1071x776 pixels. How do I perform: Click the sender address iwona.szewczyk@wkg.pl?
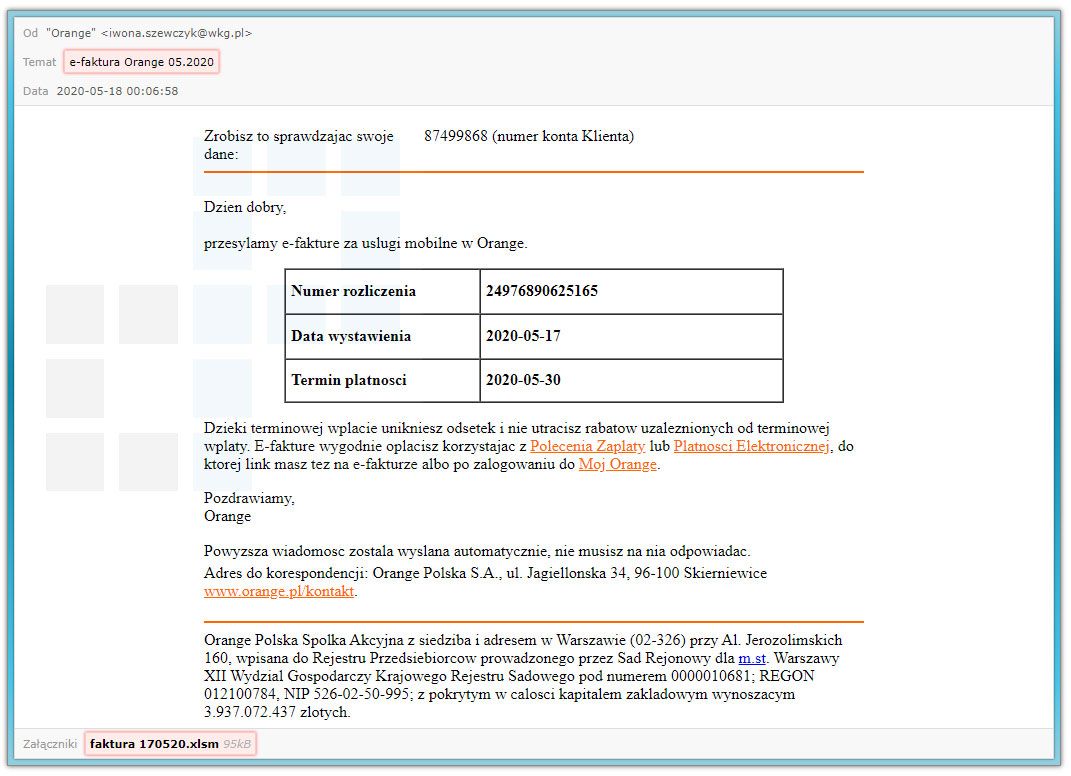click(177, 33)
